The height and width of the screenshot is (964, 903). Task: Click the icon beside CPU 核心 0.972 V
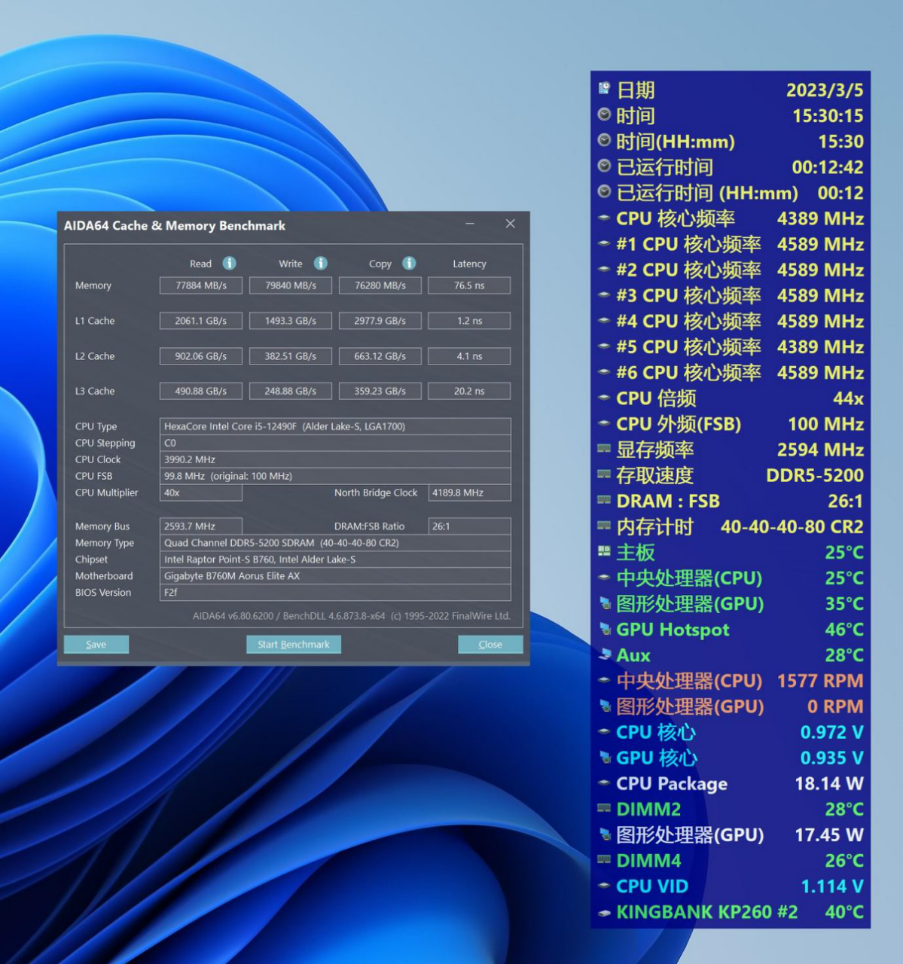point(604,732)
